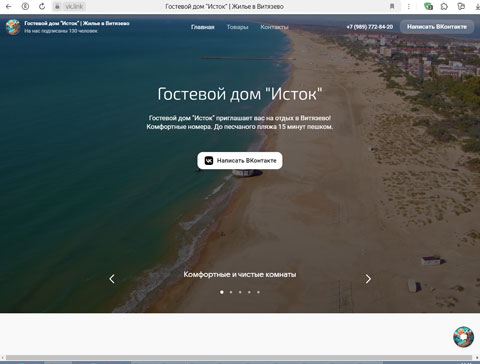Open the Товары menu item
This screenshot has width=480, height=364.
(x=237, y=27)
